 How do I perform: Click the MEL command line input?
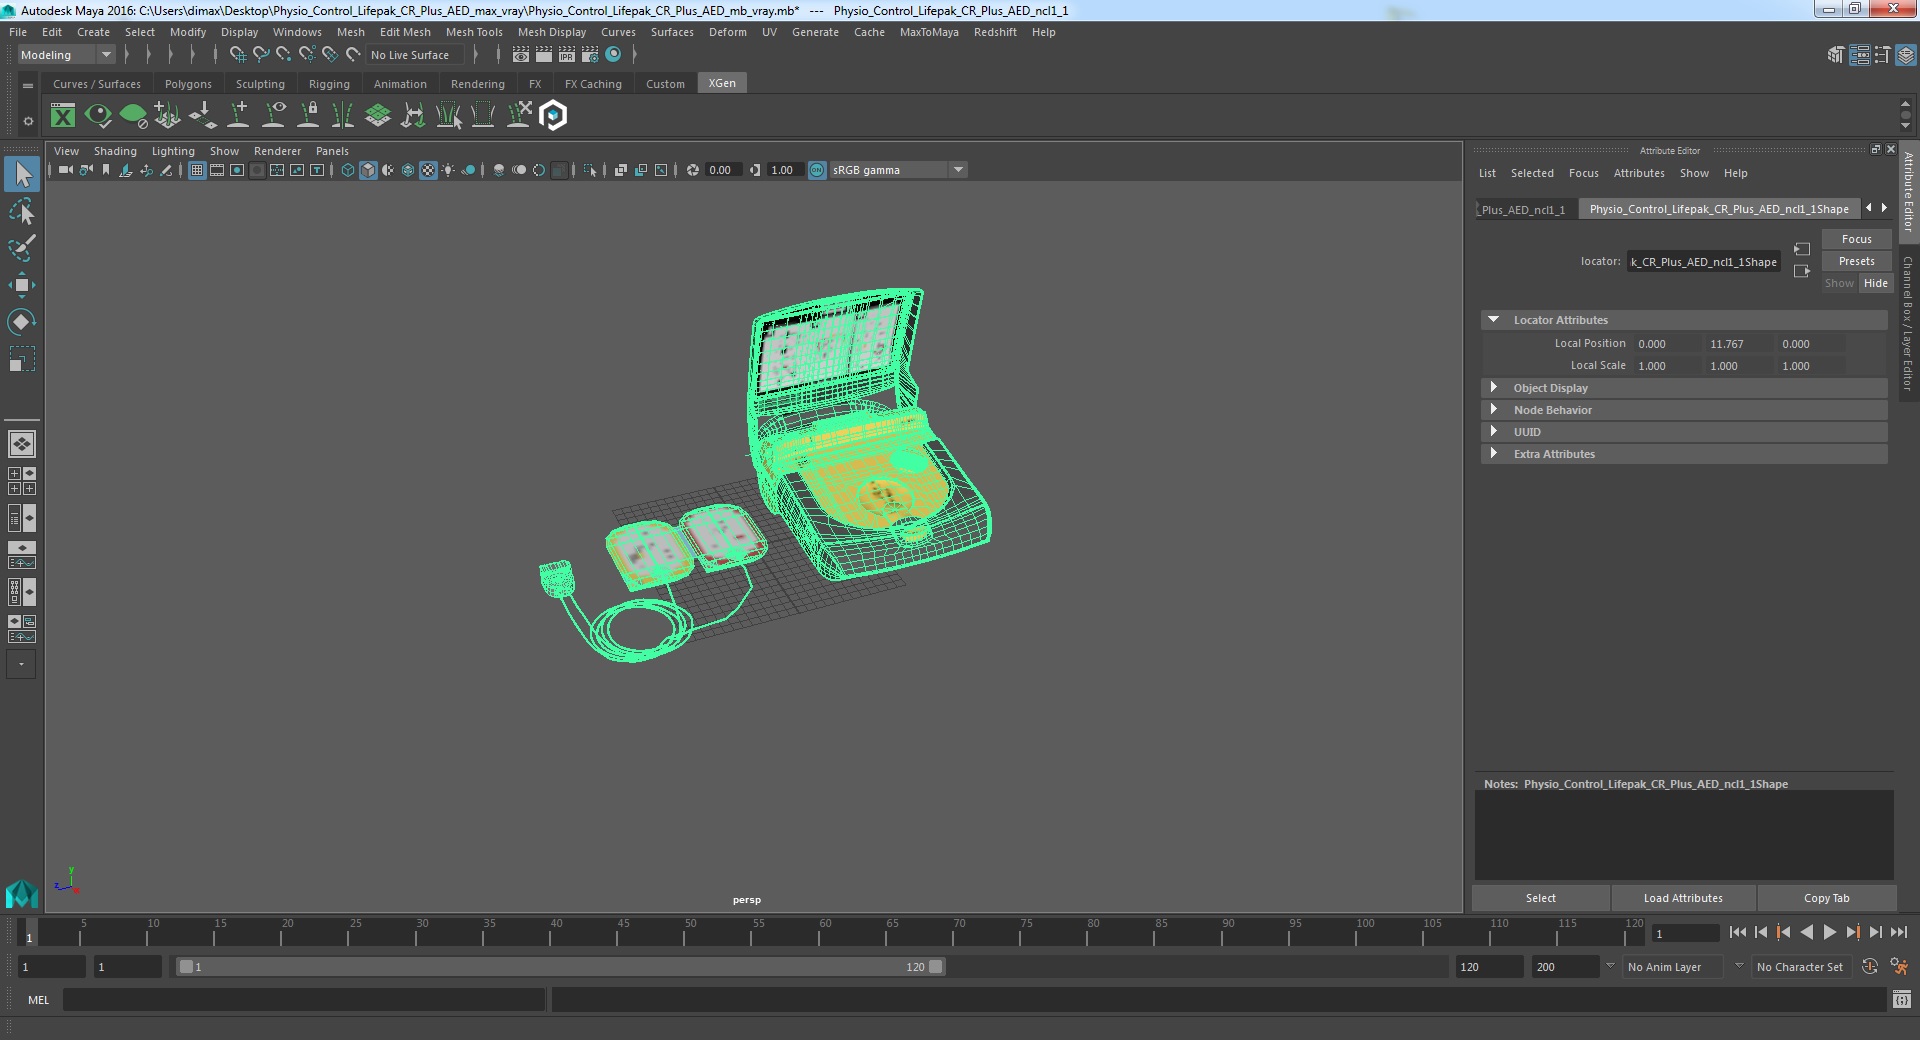coord(304,999)
